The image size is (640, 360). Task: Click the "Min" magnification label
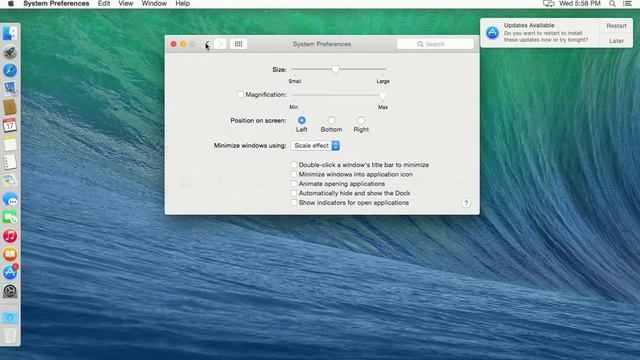293,107
